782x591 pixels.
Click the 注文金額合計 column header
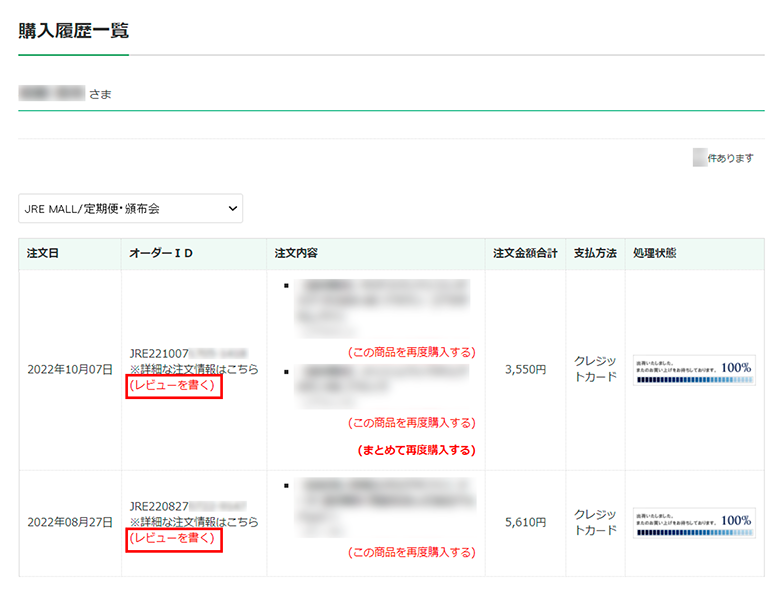point(525,254)
